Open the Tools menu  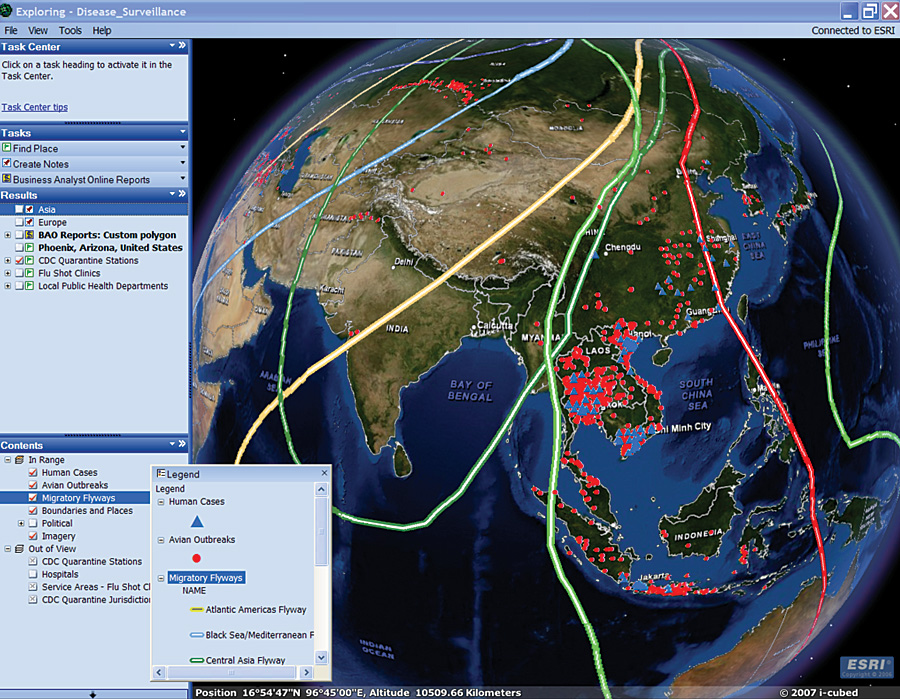point(70,30)
